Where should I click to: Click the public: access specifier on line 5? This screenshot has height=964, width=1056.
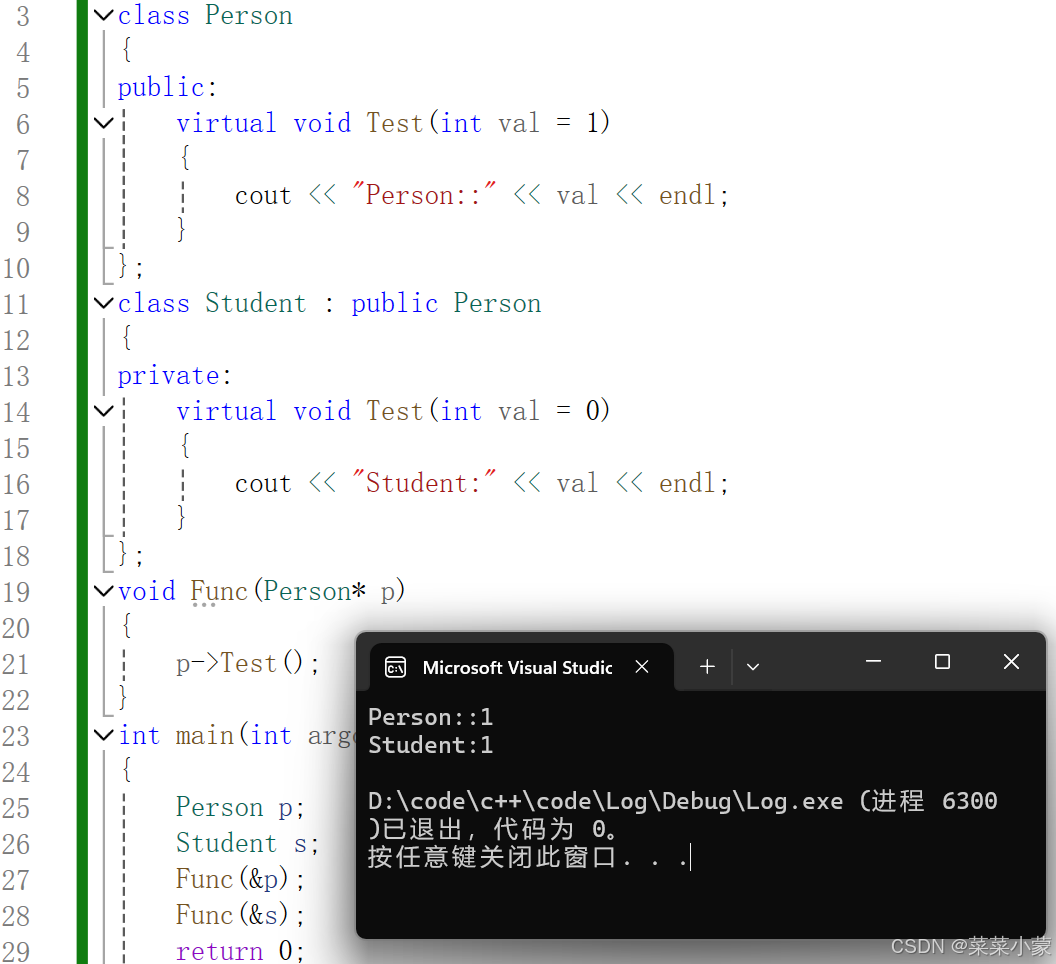[x=167, y=88]
